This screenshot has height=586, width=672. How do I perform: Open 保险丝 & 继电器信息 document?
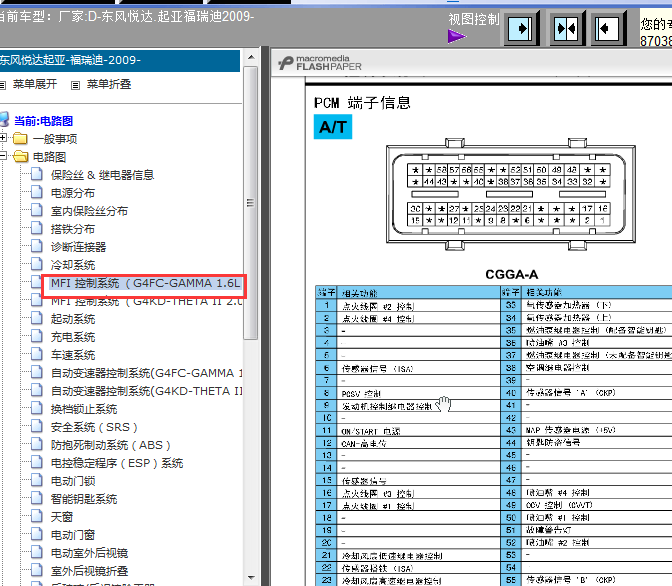point(102,175)
